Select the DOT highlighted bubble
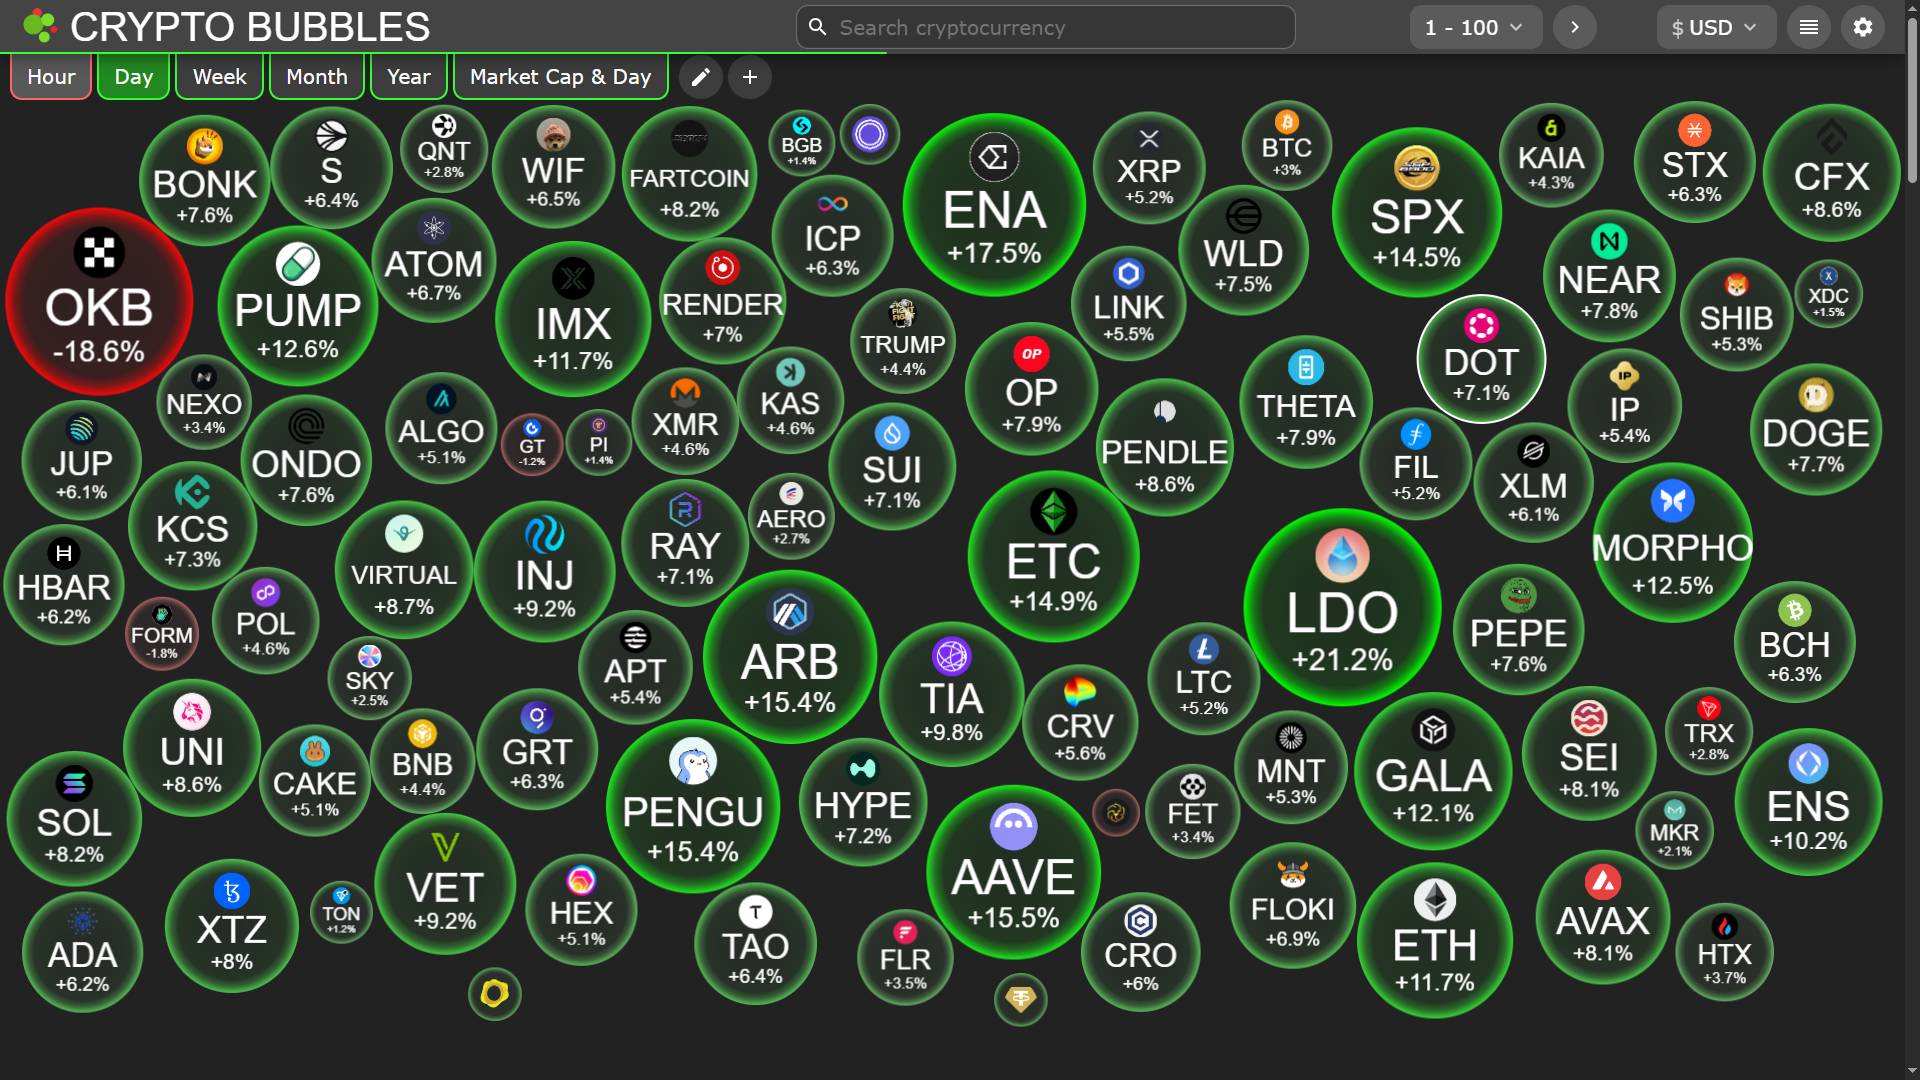1920x1080 pixels. click(1481, 359)
